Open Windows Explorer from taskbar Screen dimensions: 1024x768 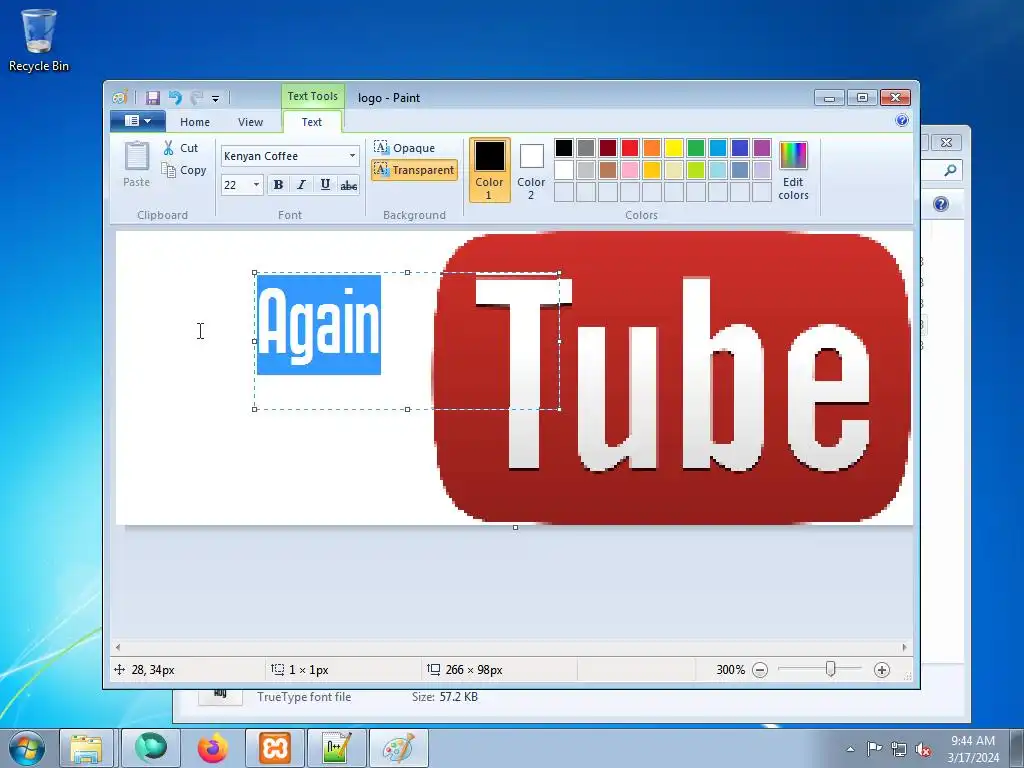(x=86, y=748)
